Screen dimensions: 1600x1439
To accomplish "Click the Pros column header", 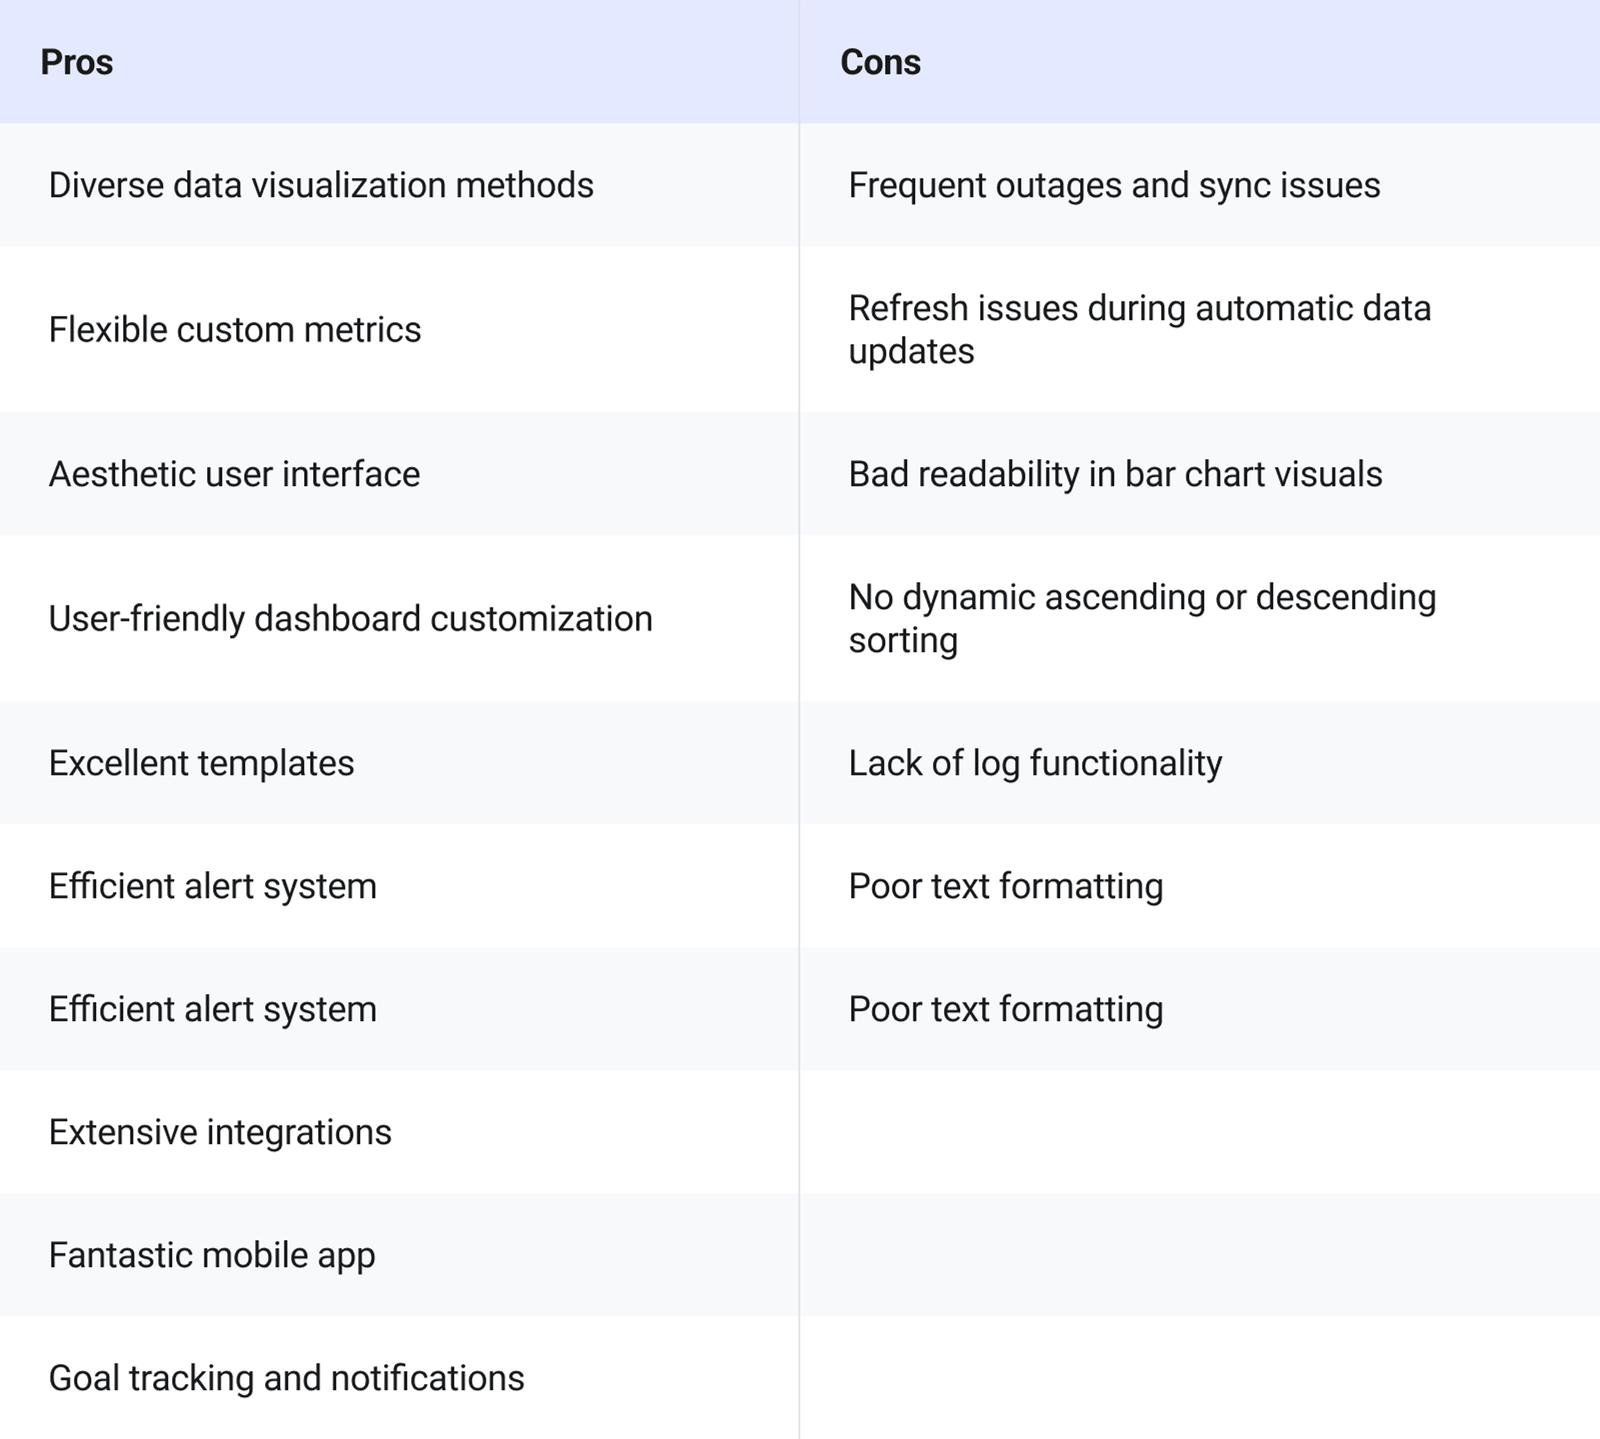I will 77,62.
